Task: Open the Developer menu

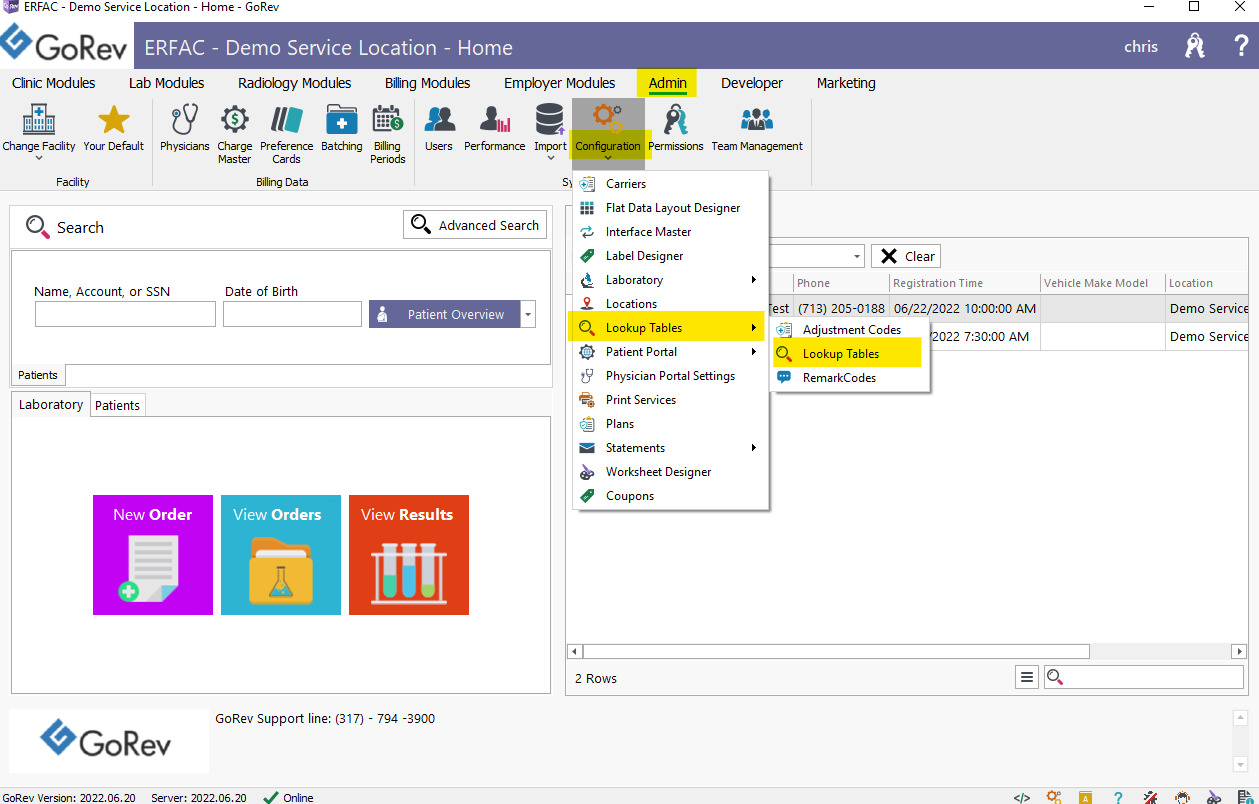Action: pos(751,83)
